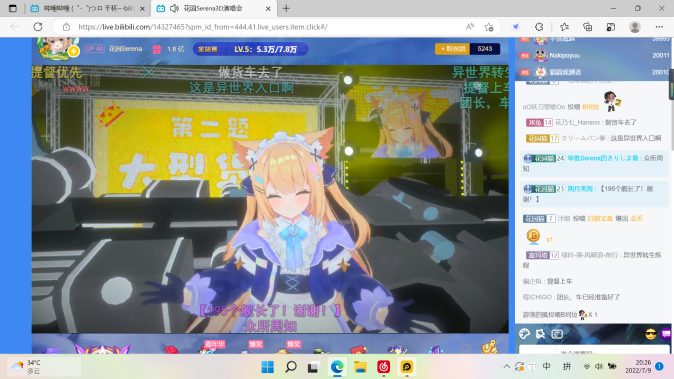Viewport: 674px width, 379px height.
Task: Click the blue bird extension icon
Action: point(516,27)
